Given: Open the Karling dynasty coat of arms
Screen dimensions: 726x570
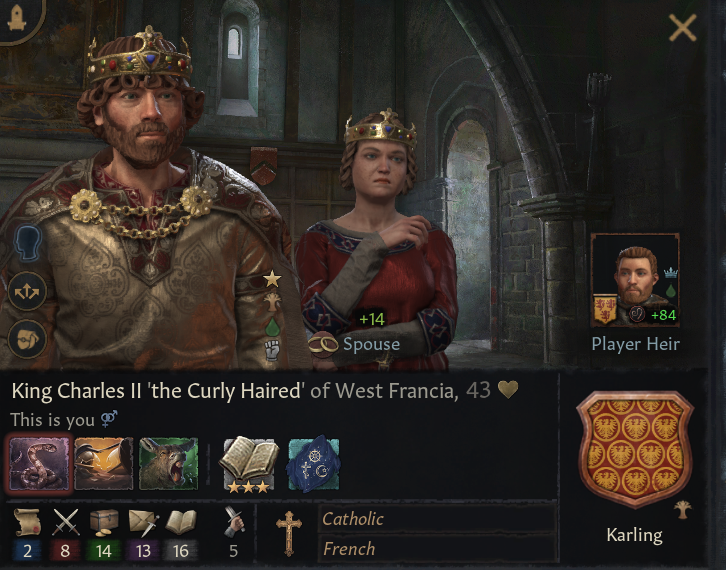Looking at the screenshot, I should tap(635, 450).
